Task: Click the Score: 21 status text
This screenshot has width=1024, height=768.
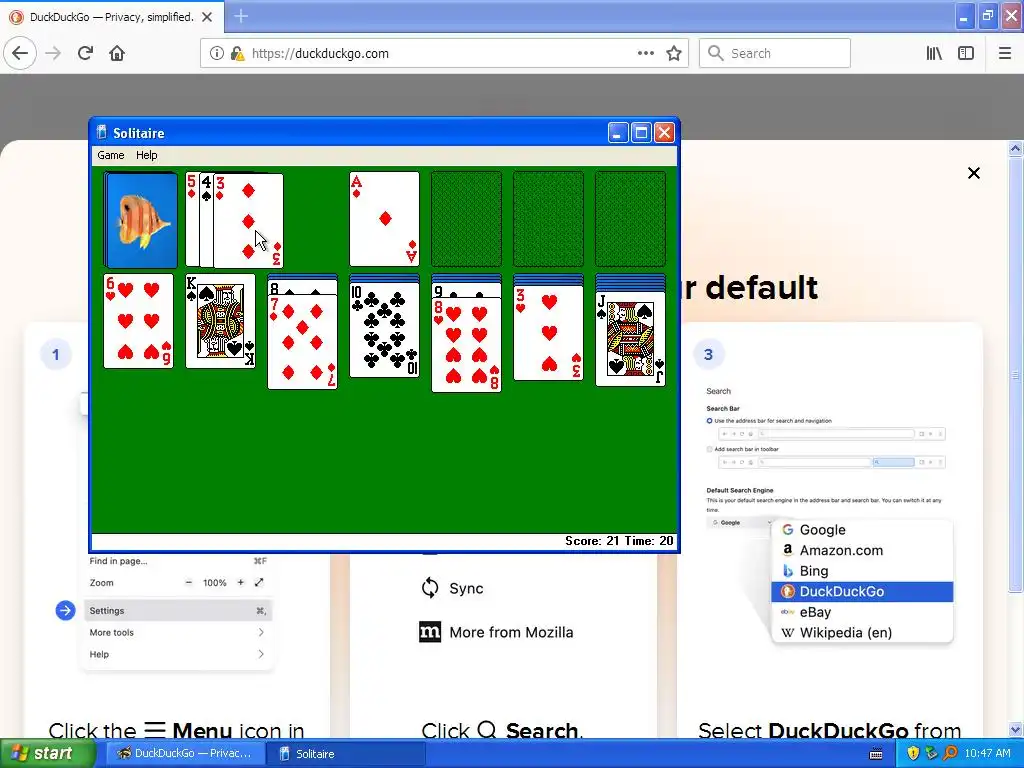Action: (592, 541)
